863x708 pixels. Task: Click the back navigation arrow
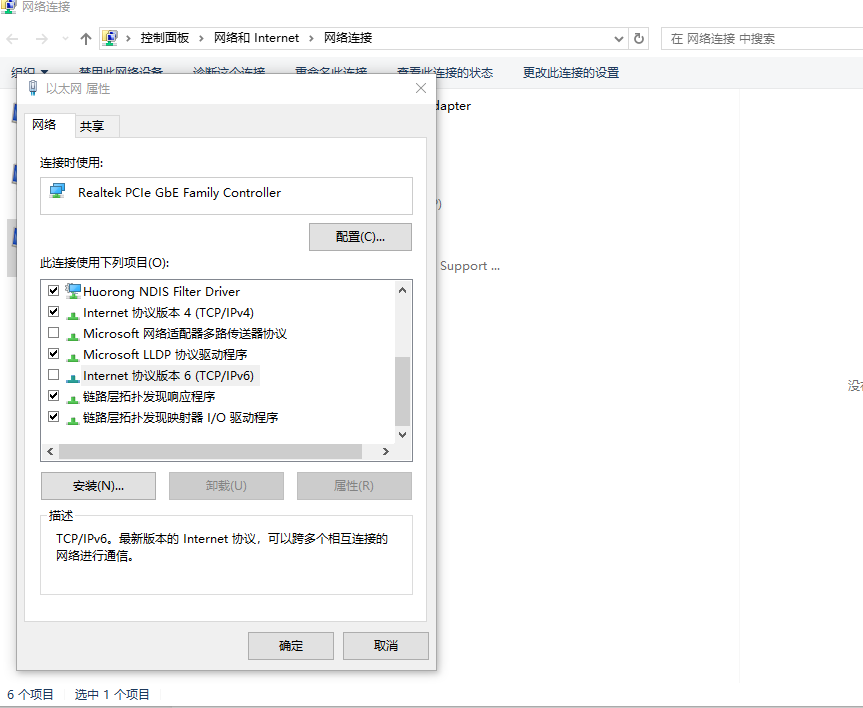(x=12, y=39)
